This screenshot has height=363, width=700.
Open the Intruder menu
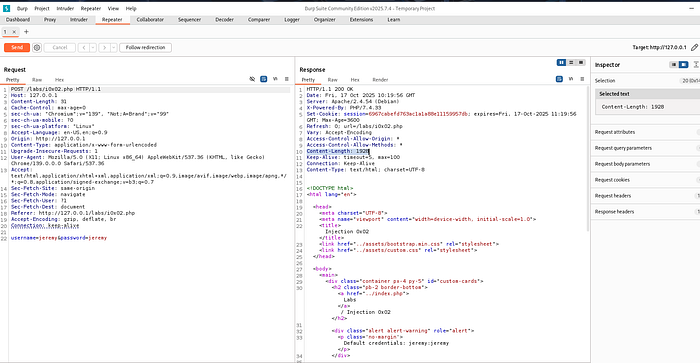65,8
